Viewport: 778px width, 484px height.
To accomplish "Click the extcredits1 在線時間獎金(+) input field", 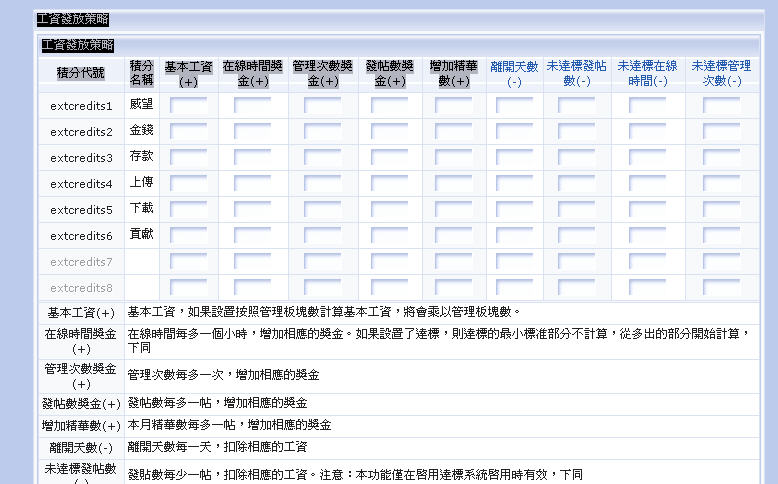I will click(x=253, y=105).
